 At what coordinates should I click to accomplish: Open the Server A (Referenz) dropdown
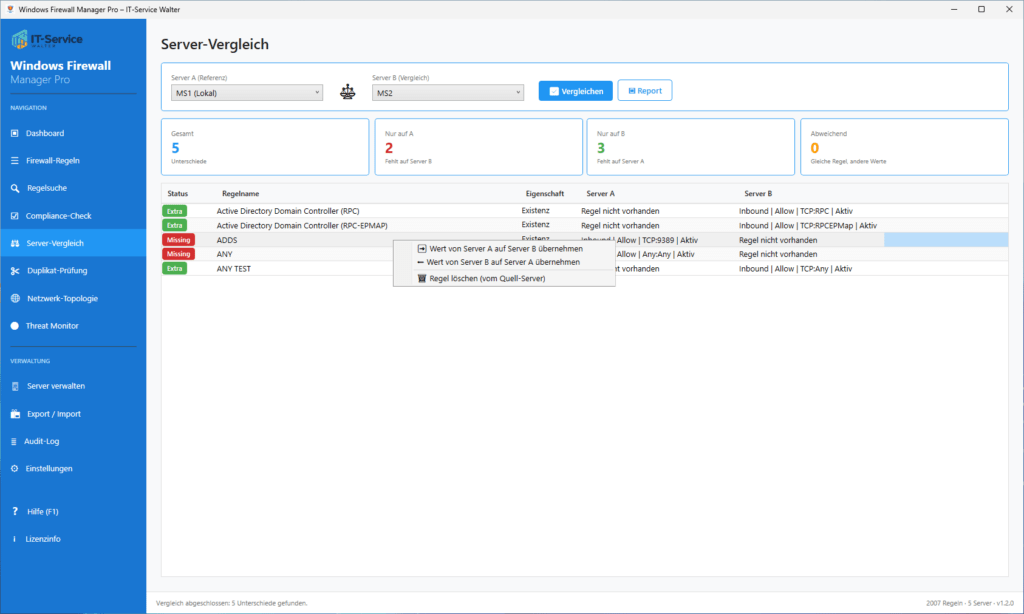[246, 91]
